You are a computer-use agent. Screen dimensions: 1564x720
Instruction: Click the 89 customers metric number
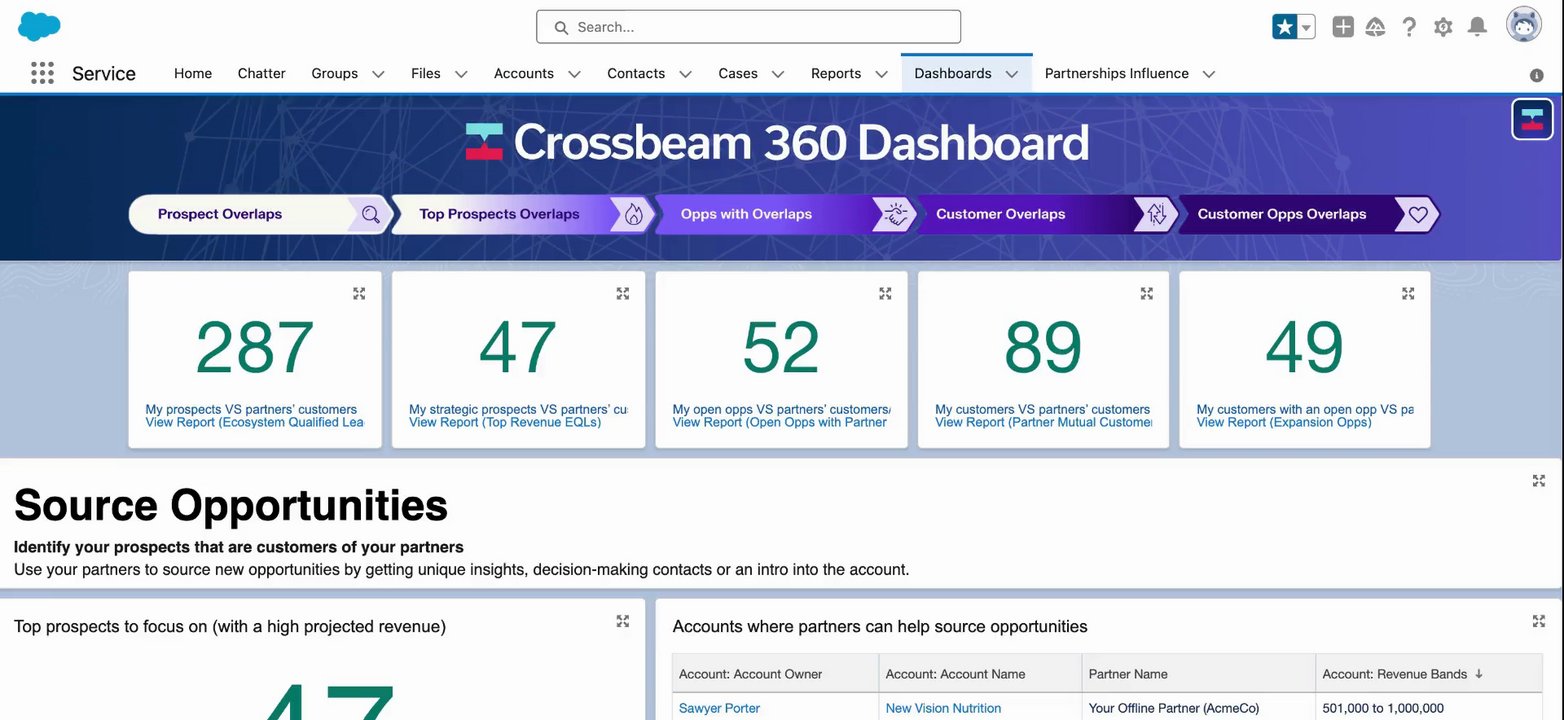click(1043, 348)
